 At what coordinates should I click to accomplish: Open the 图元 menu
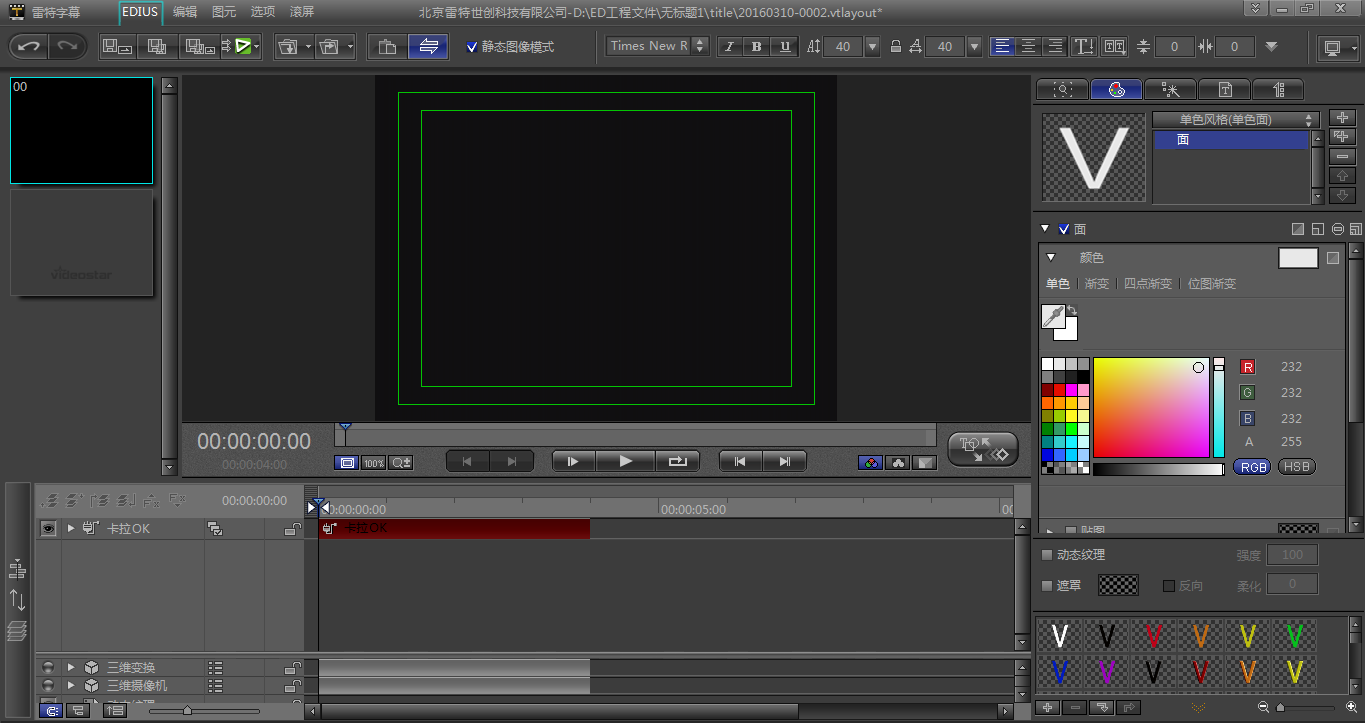(x=224, y=12)
